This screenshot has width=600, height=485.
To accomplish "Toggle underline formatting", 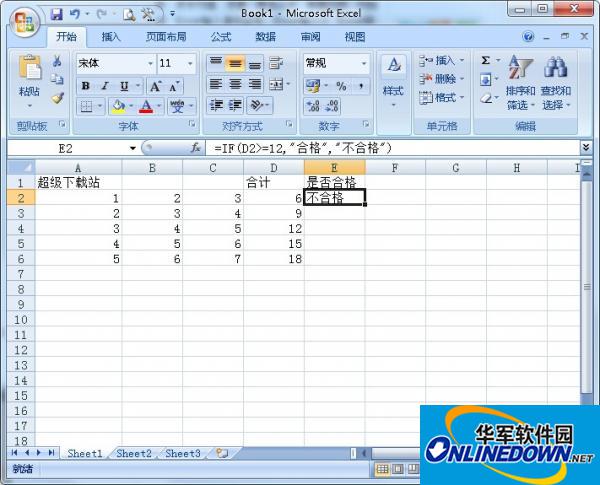I will tap(124, 87).
